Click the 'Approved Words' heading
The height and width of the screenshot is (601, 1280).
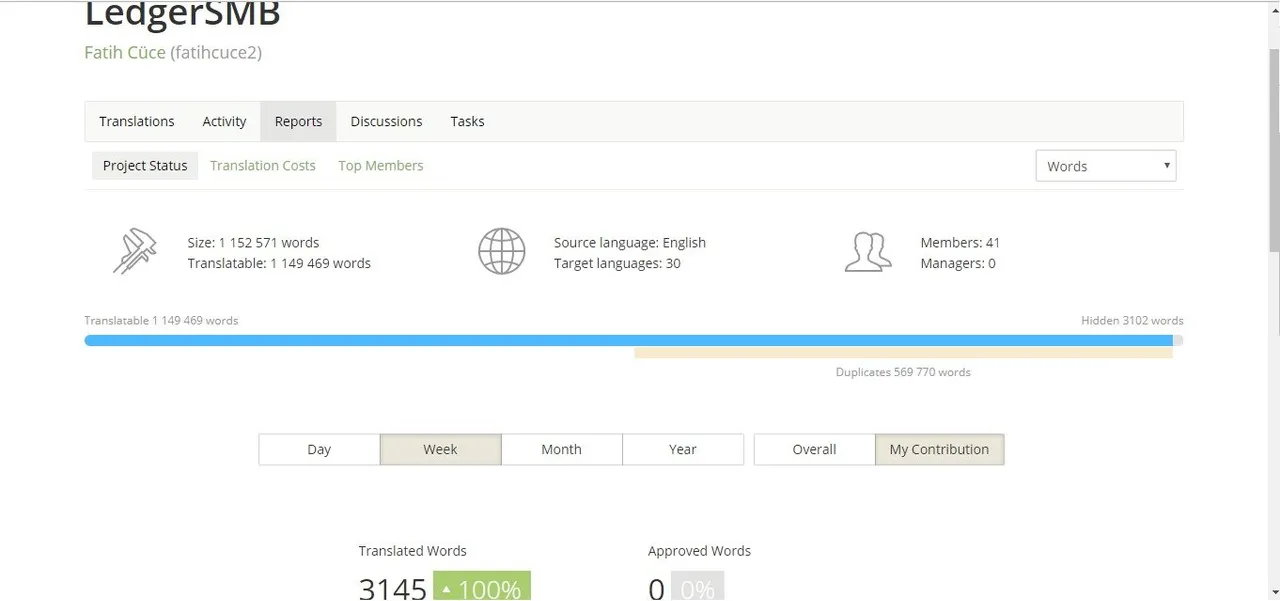coord(699,551)
